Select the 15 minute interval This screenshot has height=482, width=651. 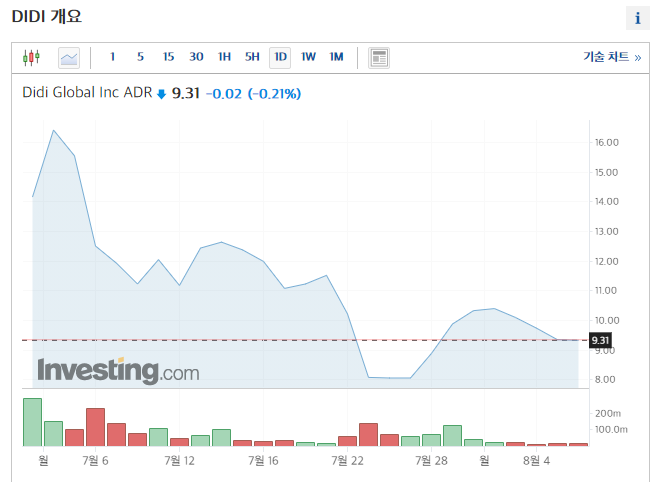[x=168, y=57]
